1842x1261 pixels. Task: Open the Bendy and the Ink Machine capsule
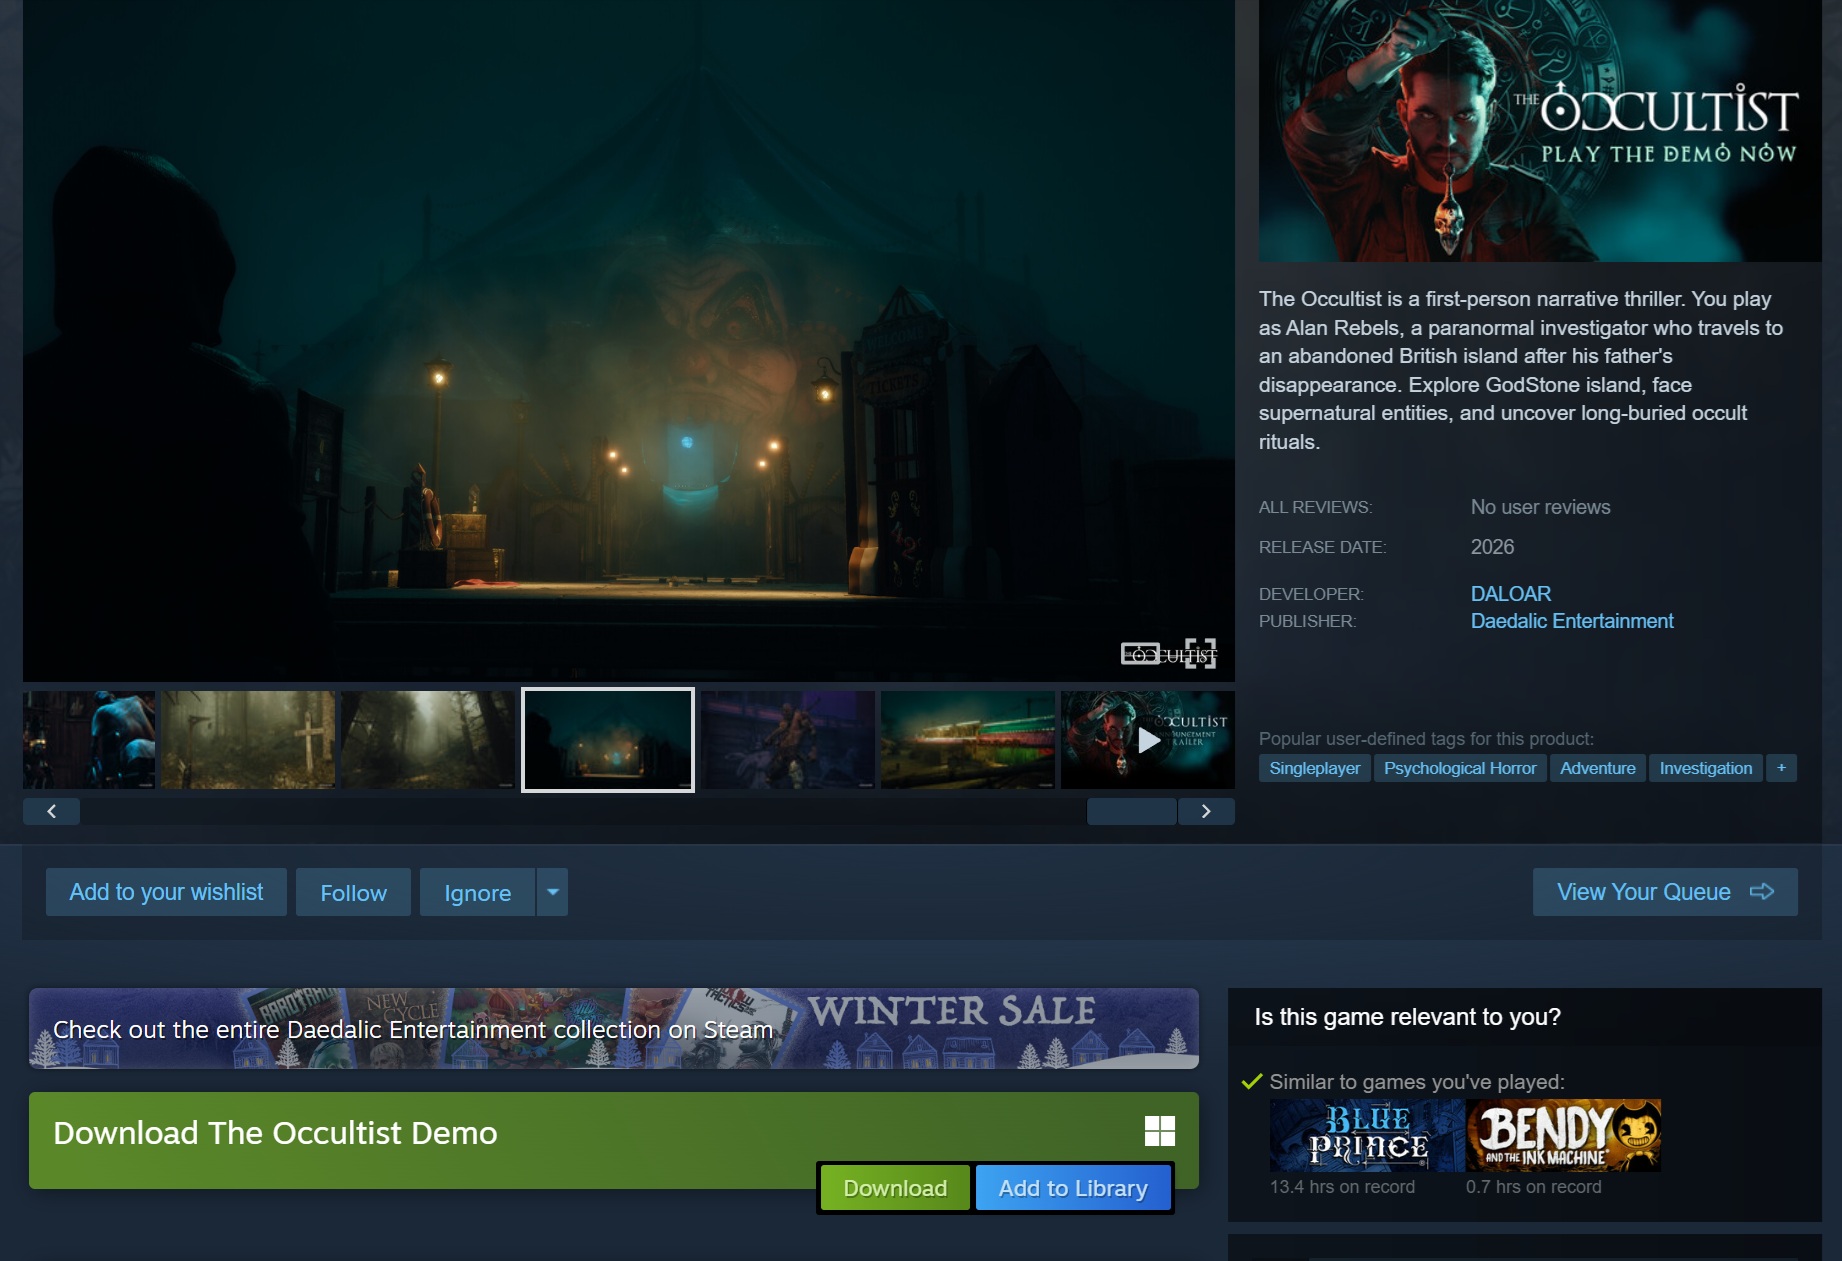1563,1135
